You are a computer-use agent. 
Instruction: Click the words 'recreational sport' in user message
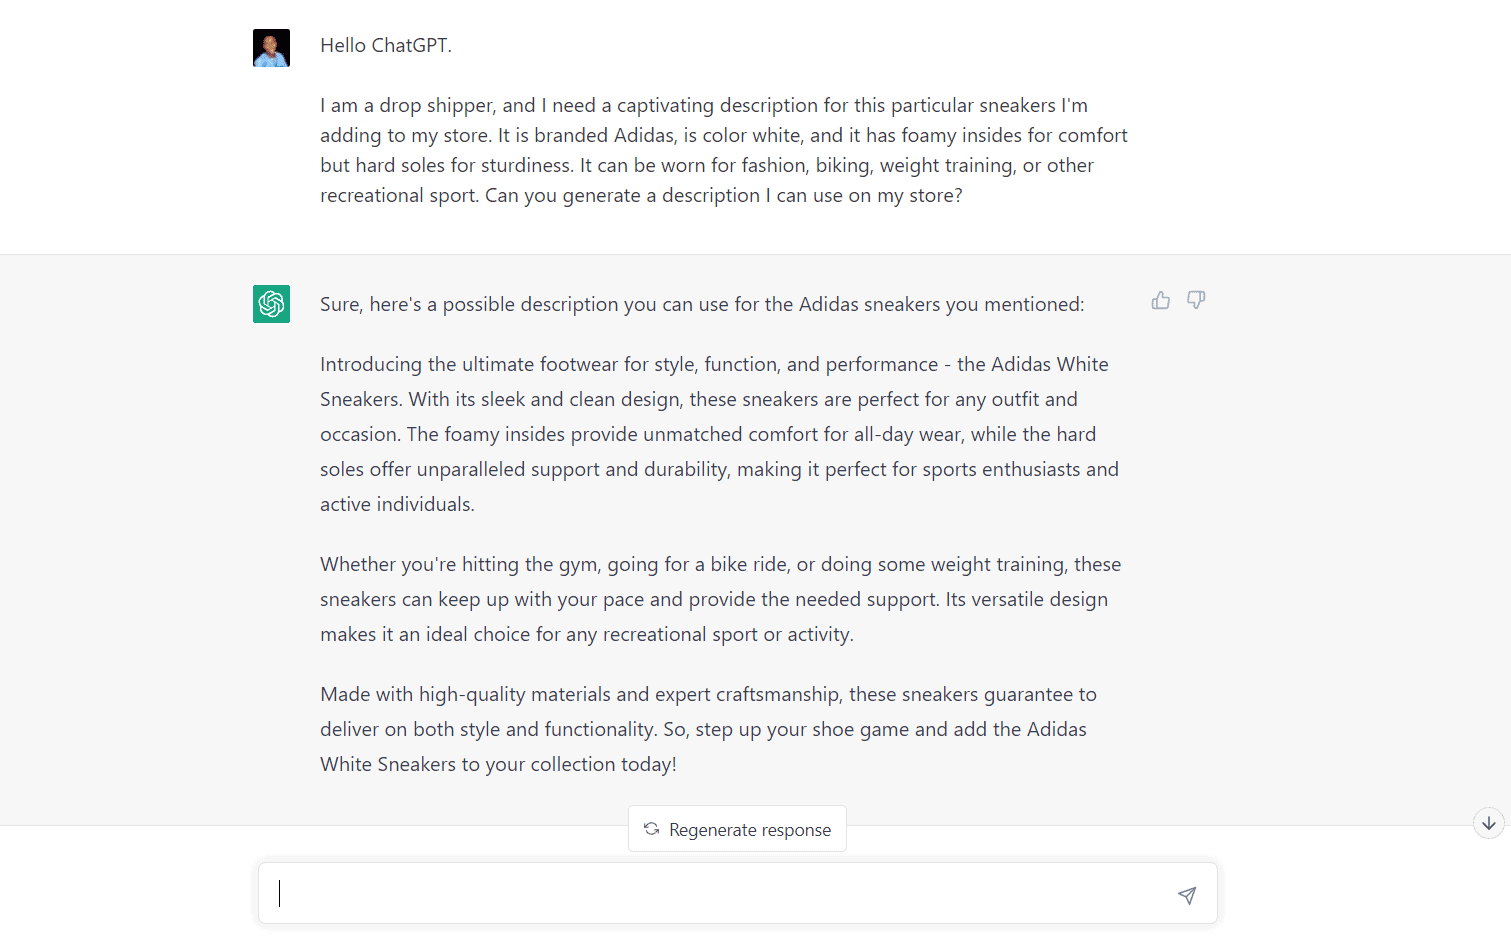coord(399,195)
